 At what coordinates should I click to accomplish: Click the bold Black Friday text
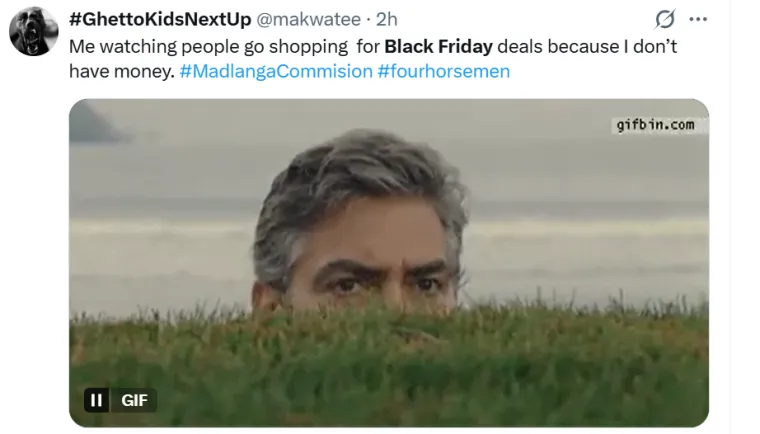click(439, 47)
